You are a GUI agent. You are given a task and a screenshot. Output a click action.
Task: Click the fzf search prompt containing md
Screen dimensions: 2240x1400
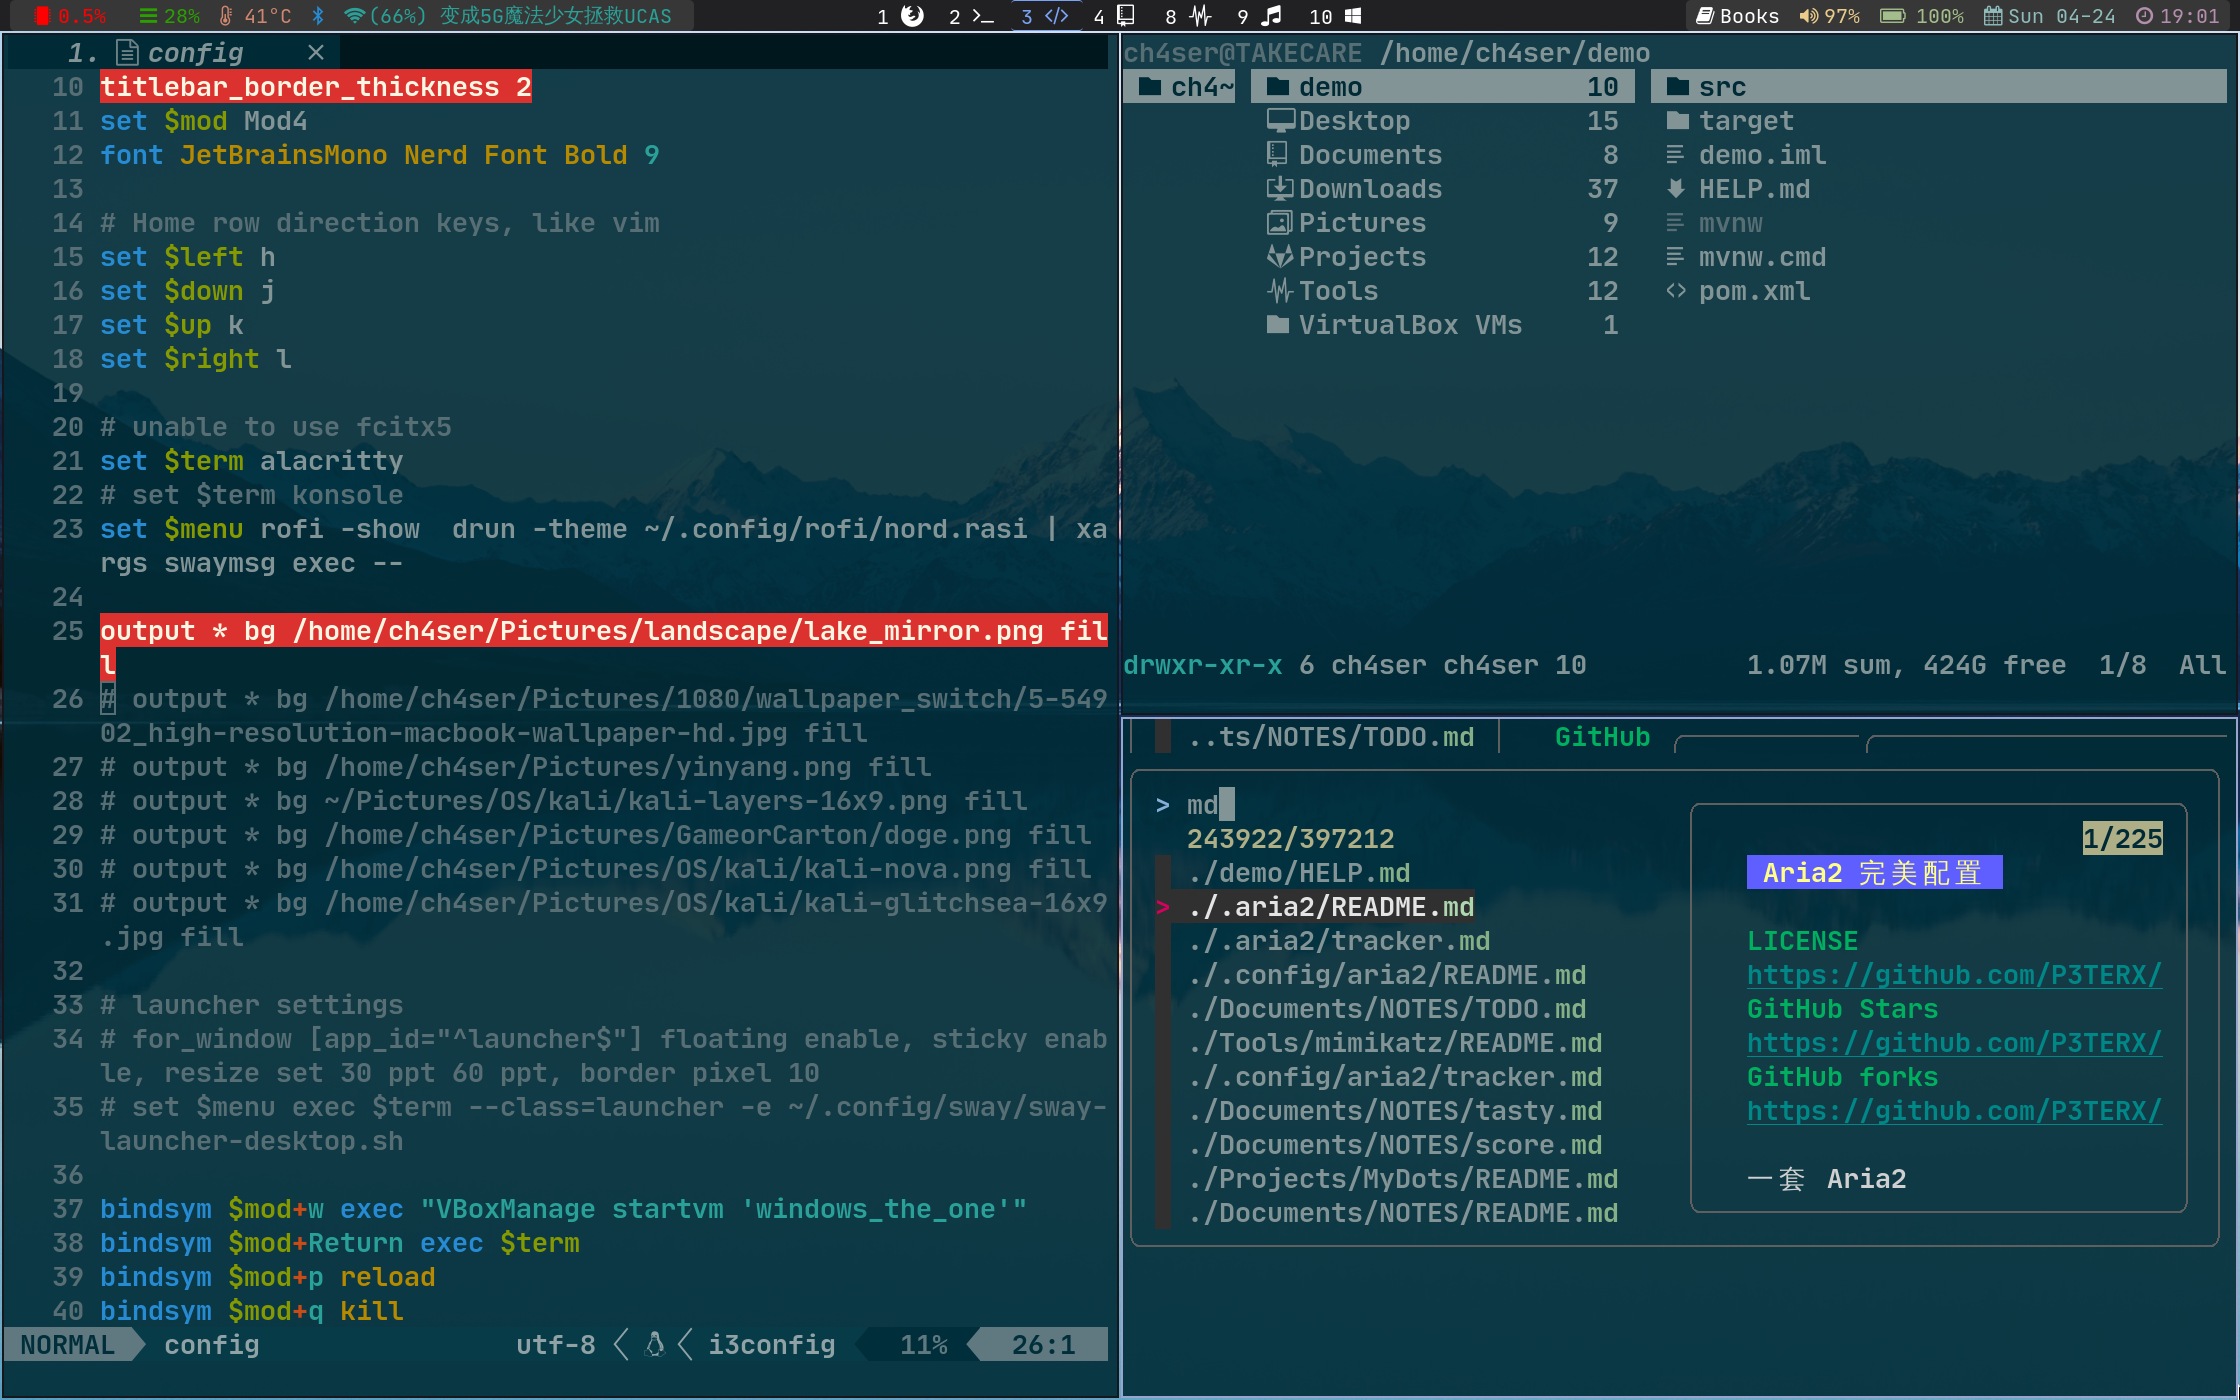[1202, 805]
